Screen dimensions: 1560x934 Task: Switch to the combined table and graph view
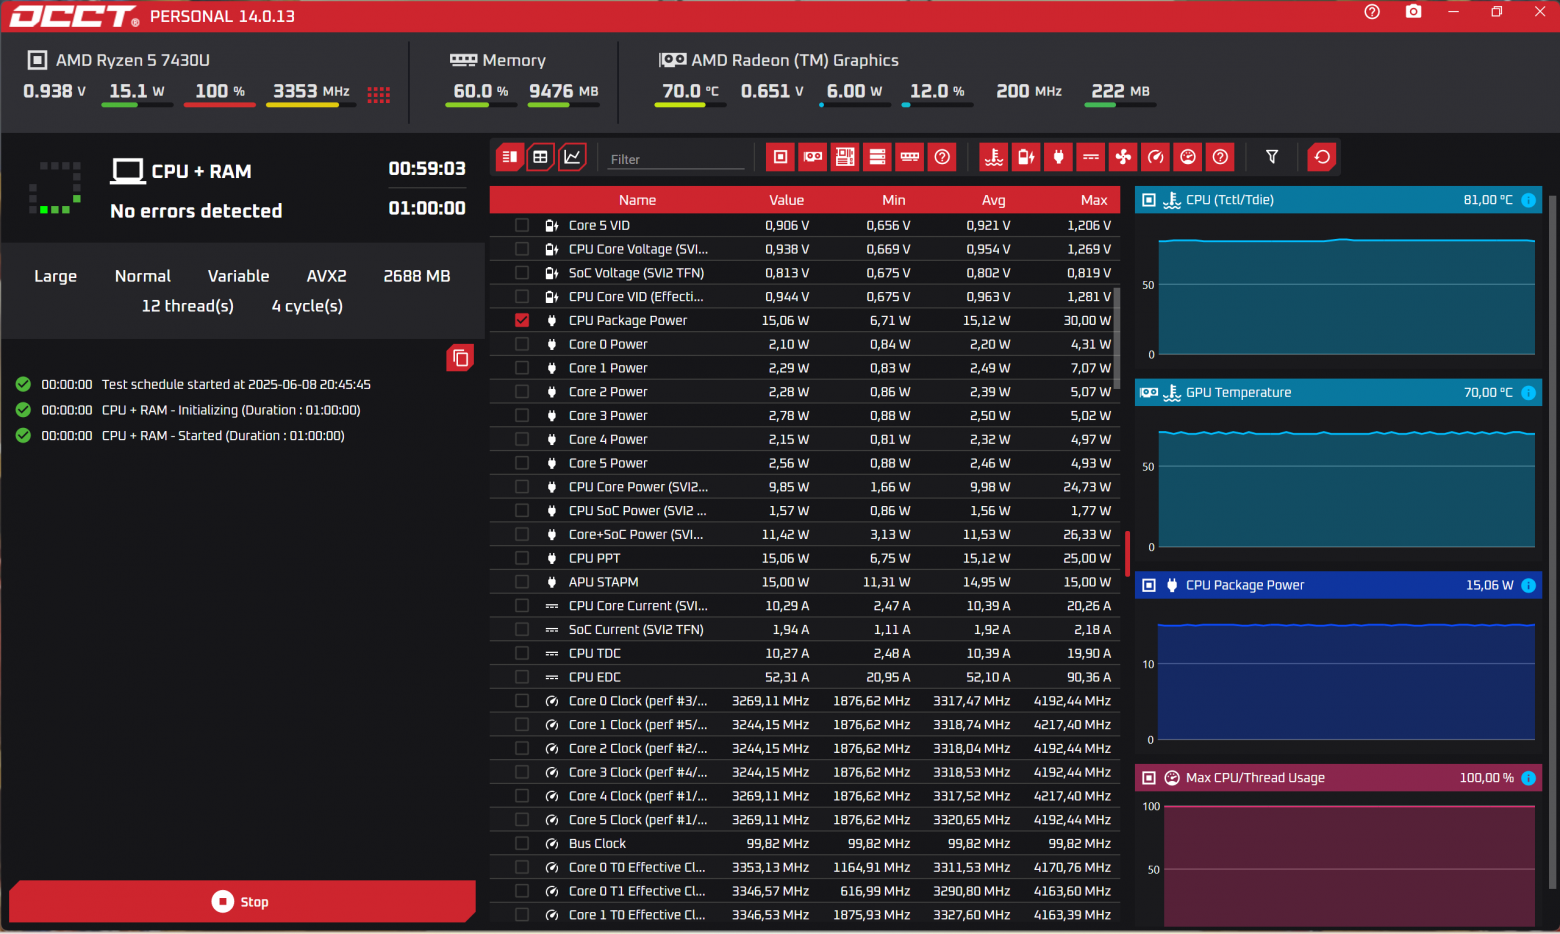[x=509, y=157]
